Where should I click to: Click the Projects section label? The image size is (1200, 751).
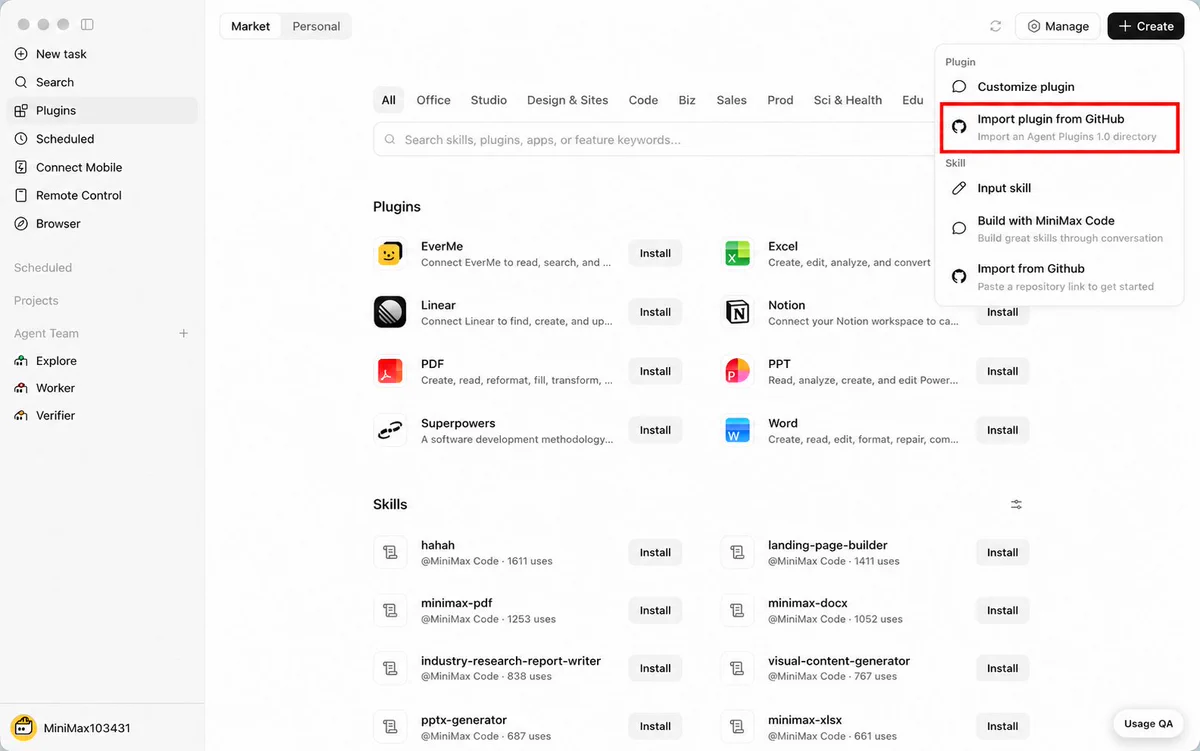36,300
